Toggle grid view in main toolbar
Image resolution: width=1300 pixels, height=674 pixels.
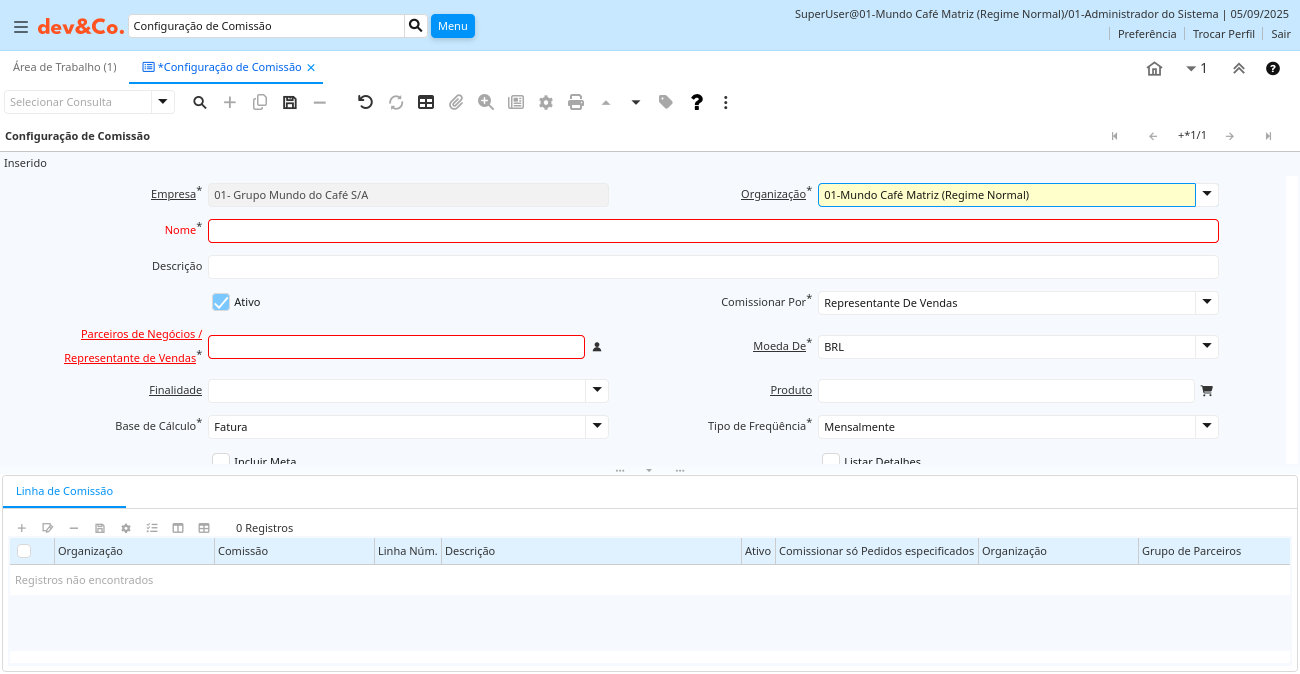point(426,102)
